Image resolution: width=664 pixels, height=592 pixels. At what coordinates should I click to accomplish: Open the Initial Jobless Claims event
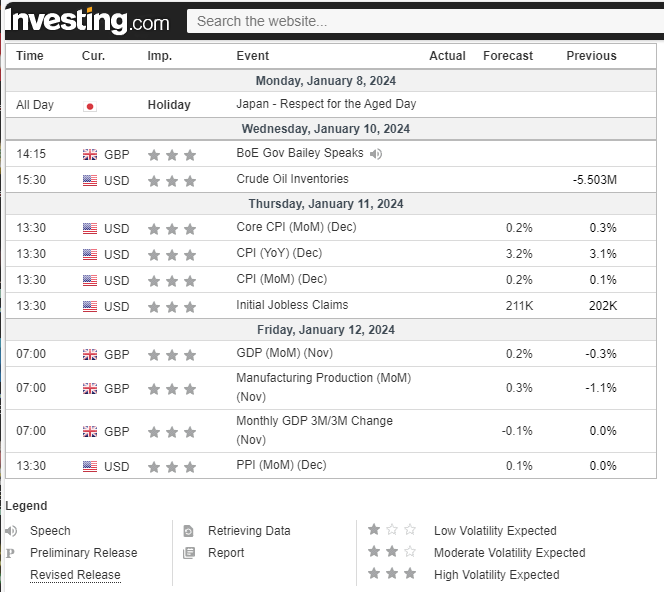pos(292,305)
